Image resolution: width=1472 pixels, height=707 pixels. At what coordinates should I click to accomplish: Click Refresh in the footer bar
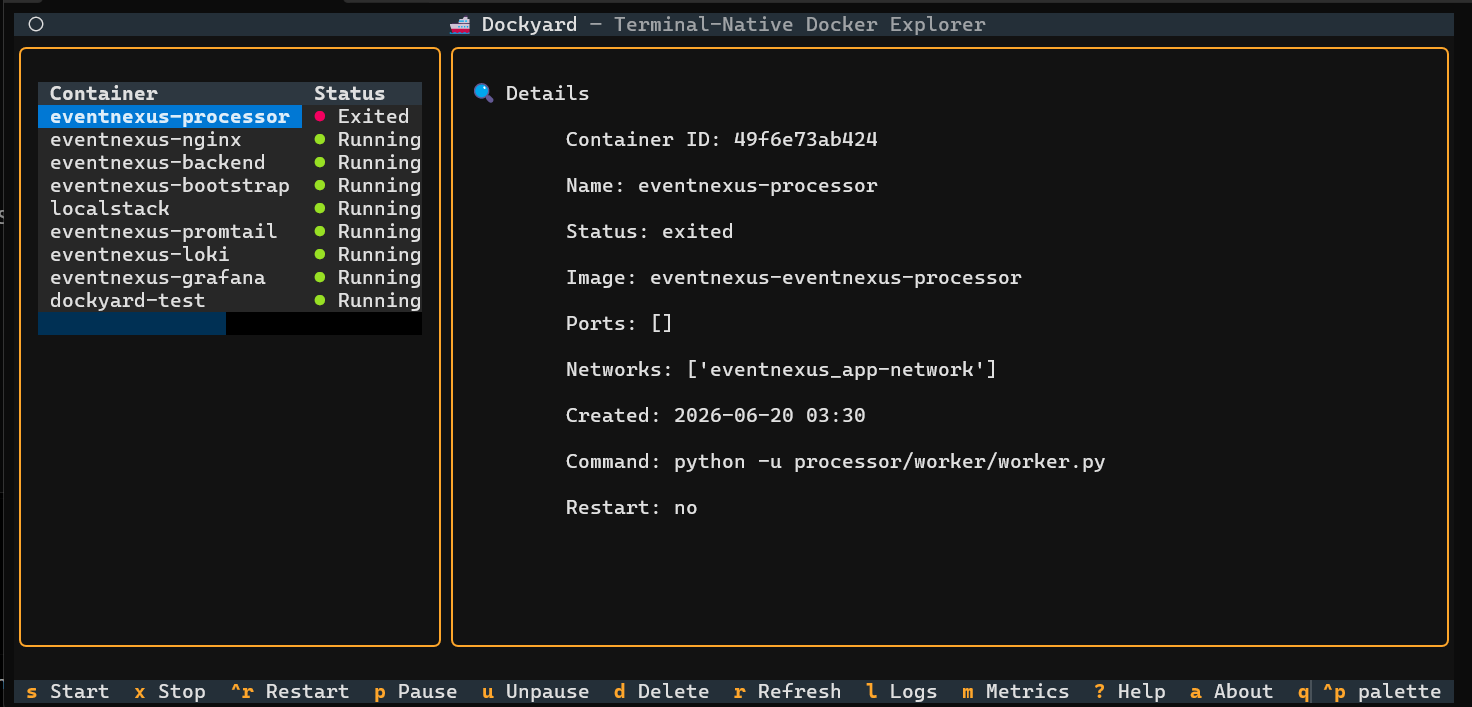click(x=787, y=692)
